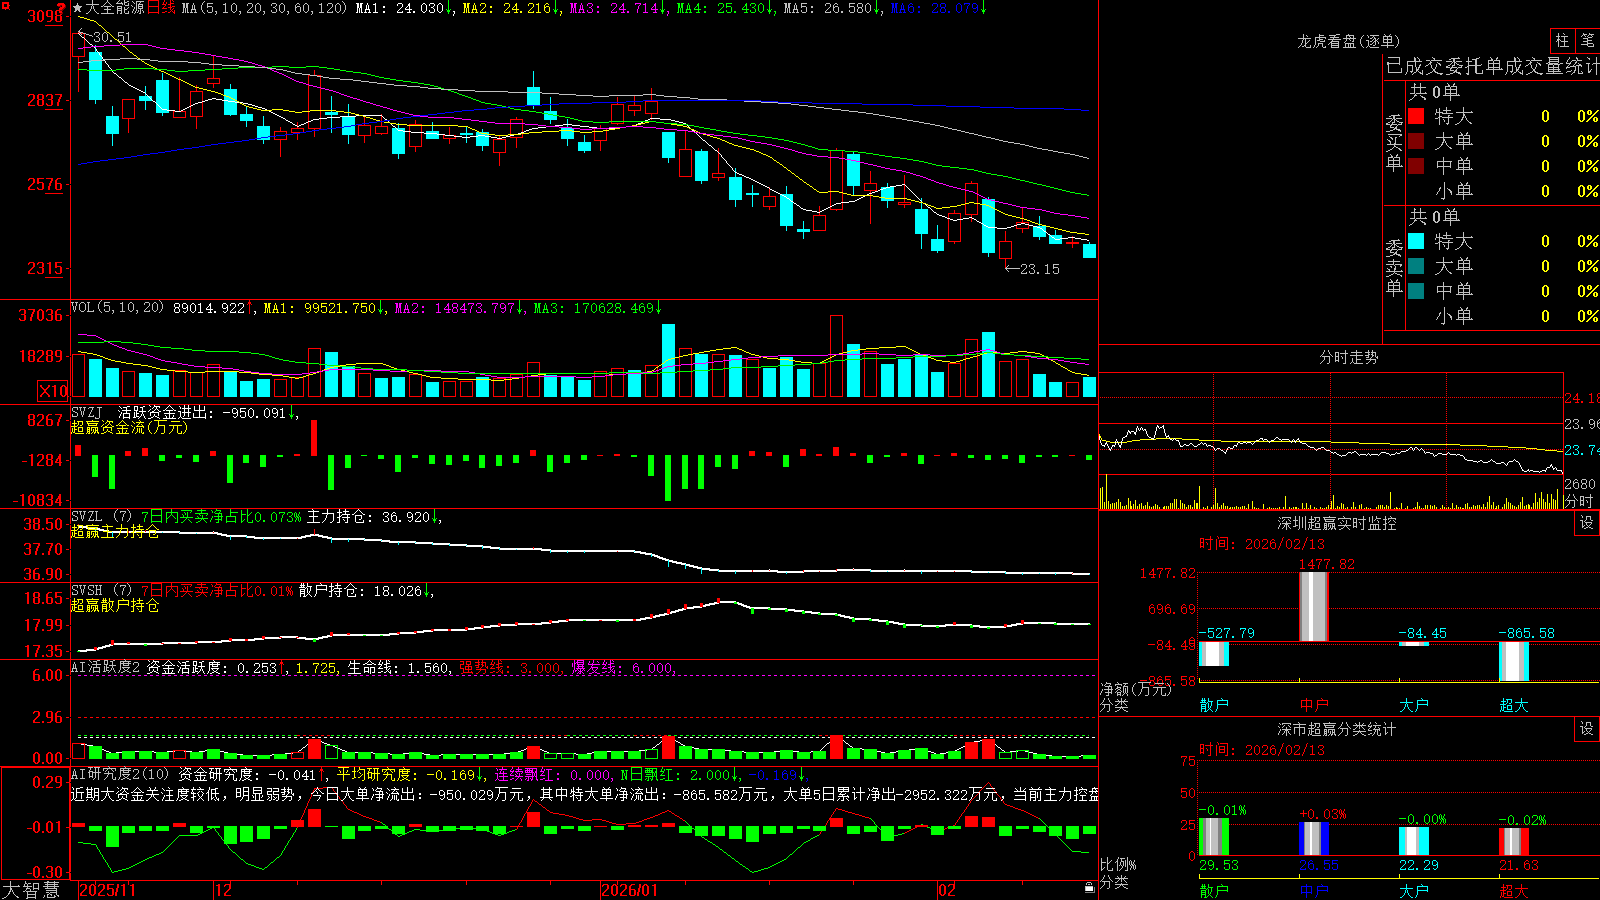The height and width of the screenshot is (900, 1600).
Task: Click the red 特大 buy order swatch
Action: click(x=1416, y=116)
